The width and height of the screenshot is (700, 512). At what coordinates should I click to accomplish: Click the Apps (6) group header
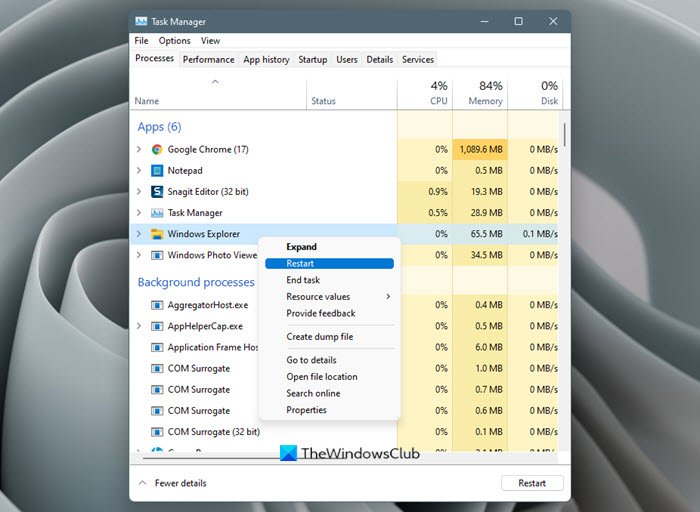[x=159, y=127]
